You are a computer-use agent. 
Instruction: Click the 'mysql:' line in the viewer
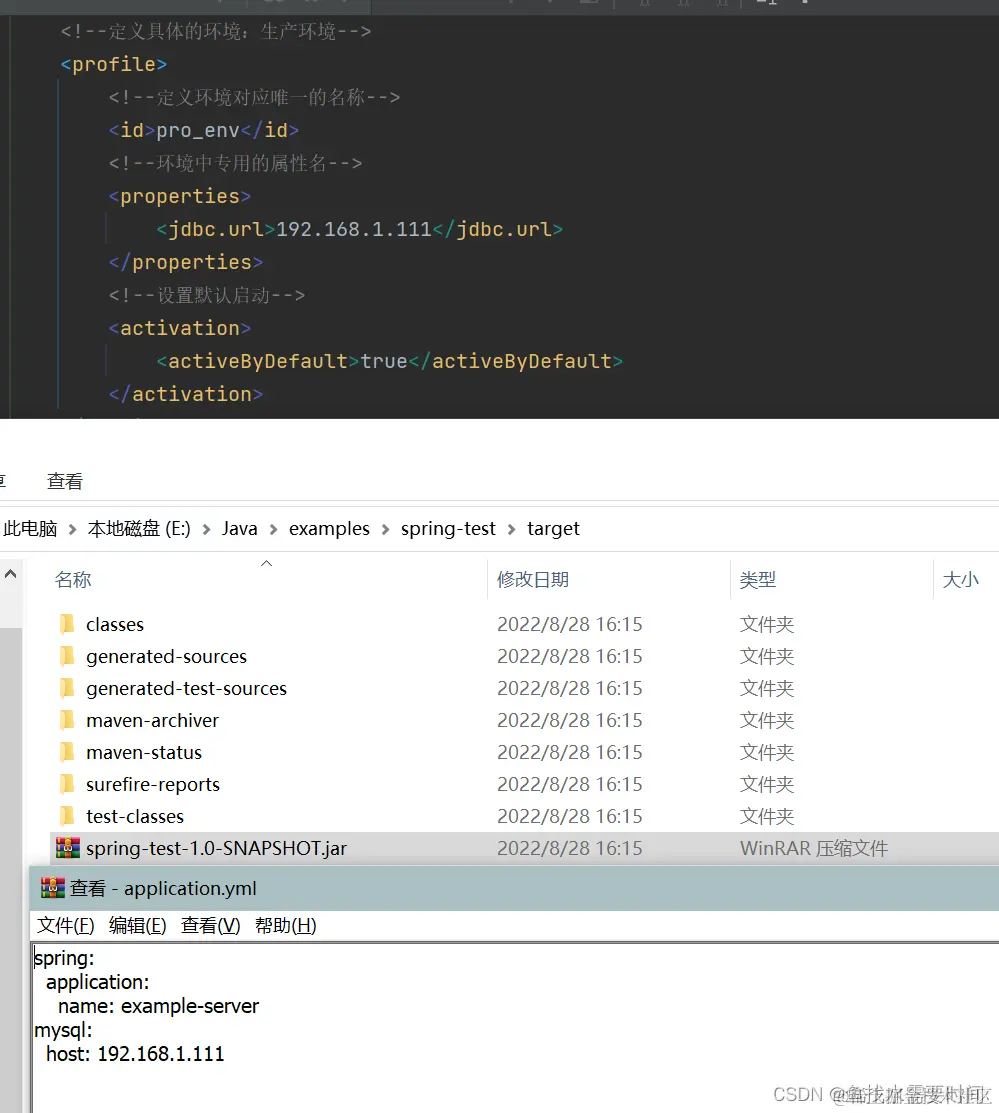pos(63,1031)
